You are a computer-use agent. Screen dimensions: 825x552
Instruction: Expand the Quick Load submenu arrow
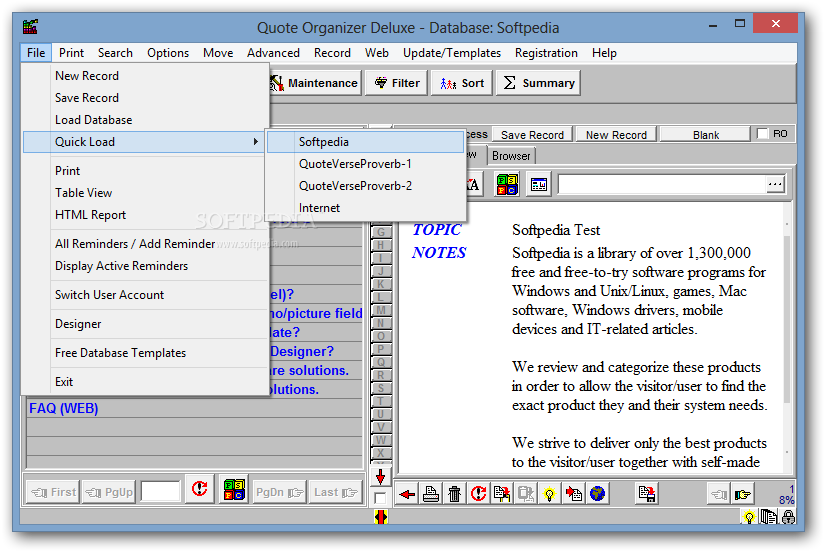coord(255,142)
